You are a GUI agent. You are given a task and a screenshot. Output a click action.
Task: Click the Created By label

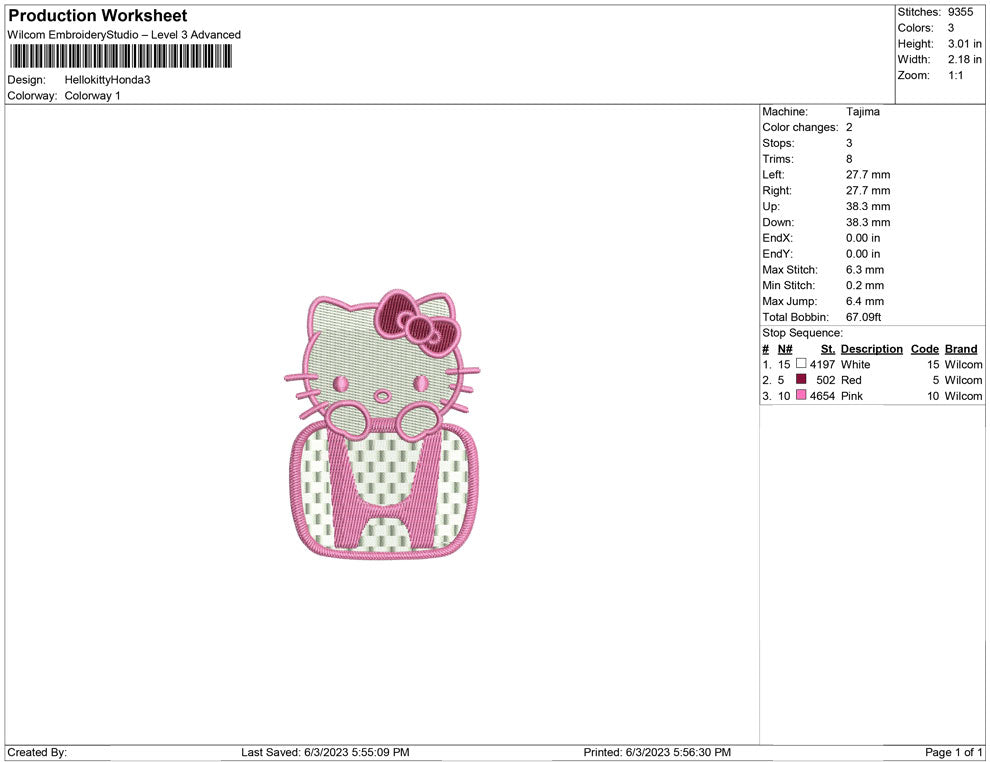37,753
